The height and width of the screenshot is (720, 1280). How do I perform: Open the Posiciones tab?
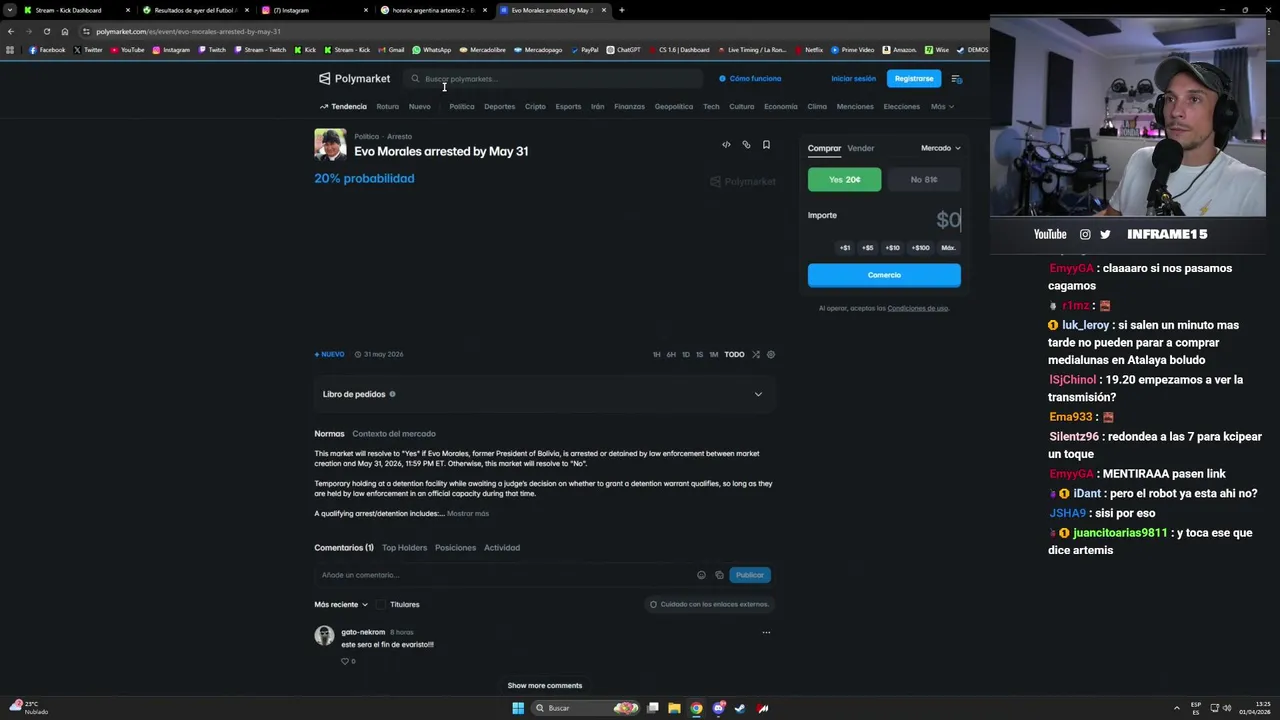pyautogui.click(x=455, y=548)
